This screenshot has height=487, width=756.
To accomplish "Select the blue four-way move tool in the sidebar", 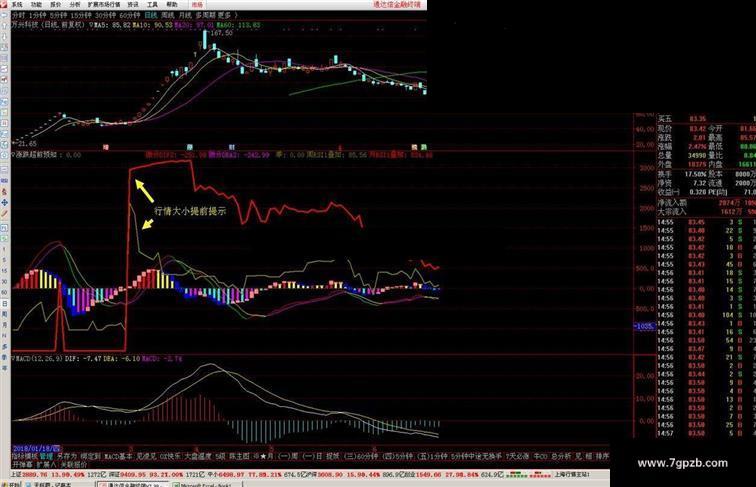I will click(4, 203).
